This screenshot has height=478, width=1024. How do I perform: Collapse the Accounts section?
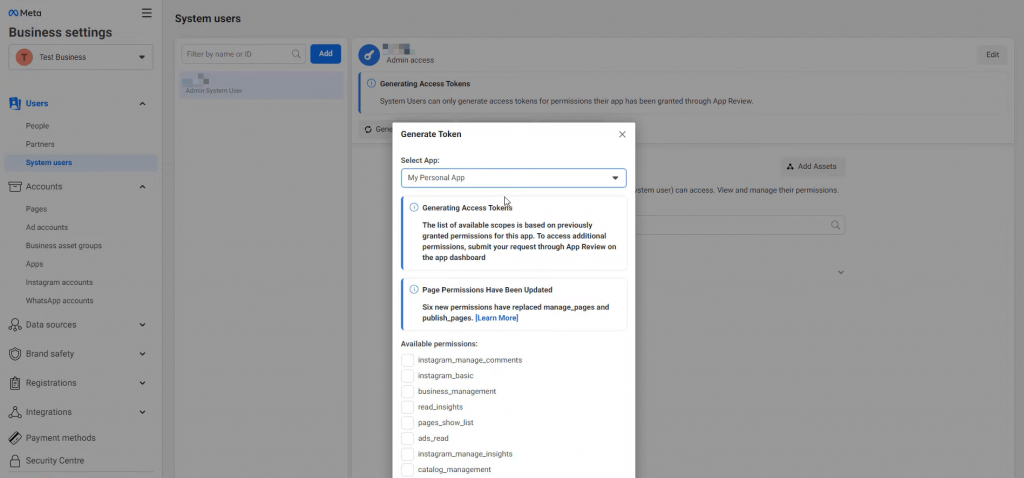click(142, 187)
